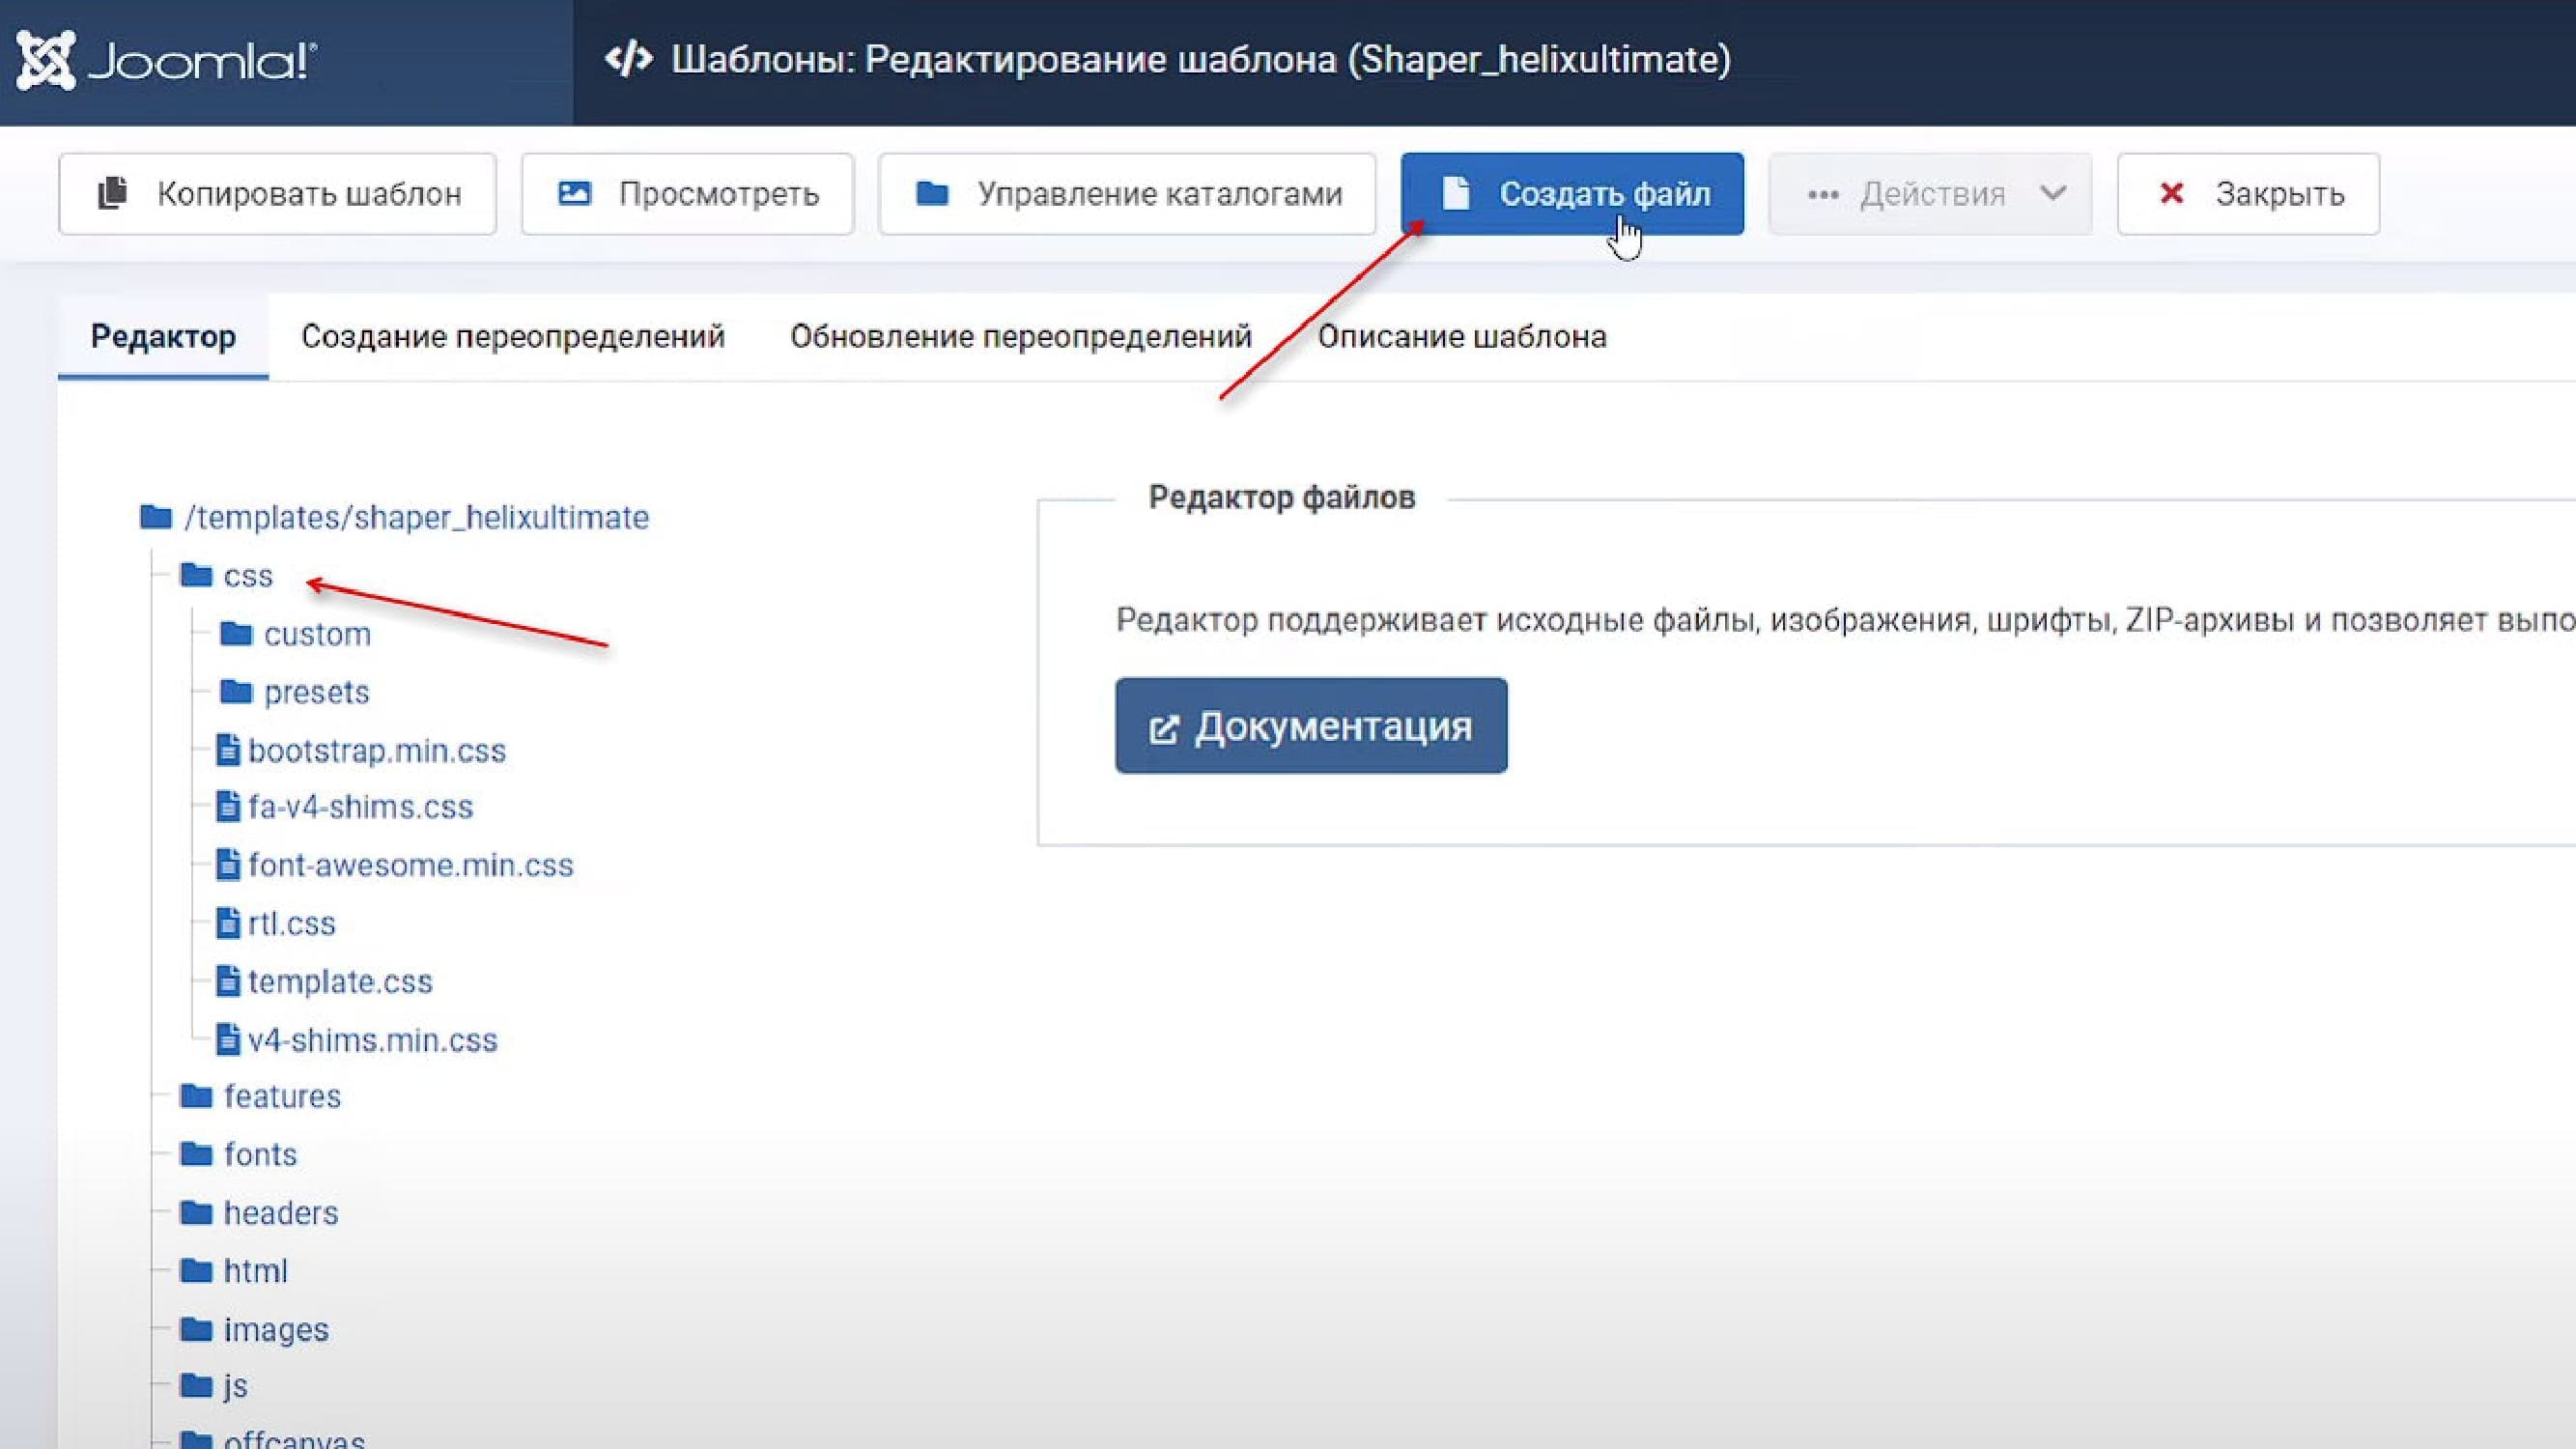Screen dimensions: 2576x1449
Task: Open the Действия dropdown
Action: pyautogui.click(x=1930, y=194)
